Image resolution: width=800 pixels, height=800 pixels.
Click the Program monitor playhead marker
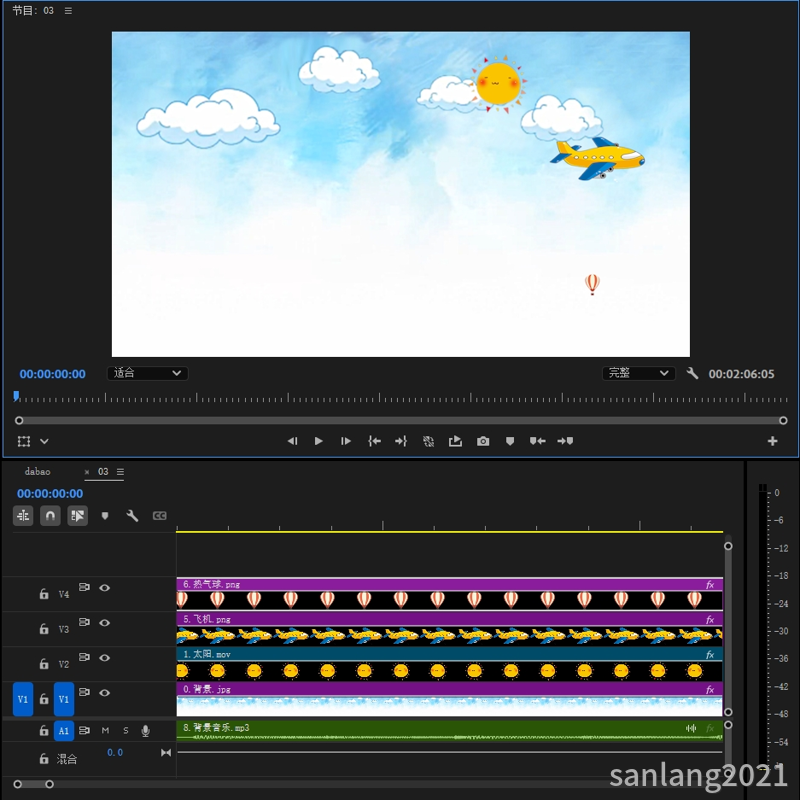(x=16, y=396)
